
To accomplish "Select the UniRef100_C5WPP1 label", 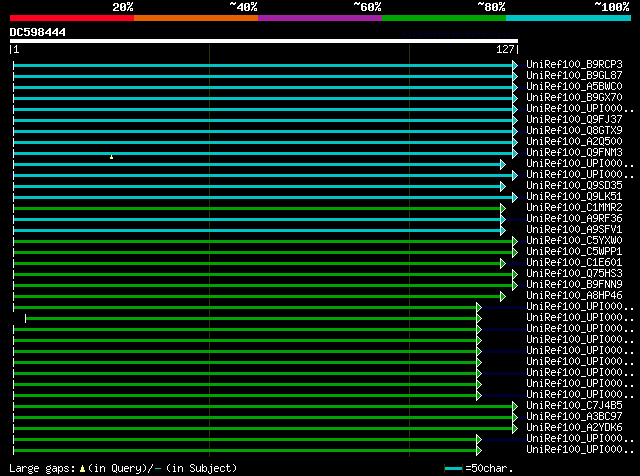I will click(574, 252).
